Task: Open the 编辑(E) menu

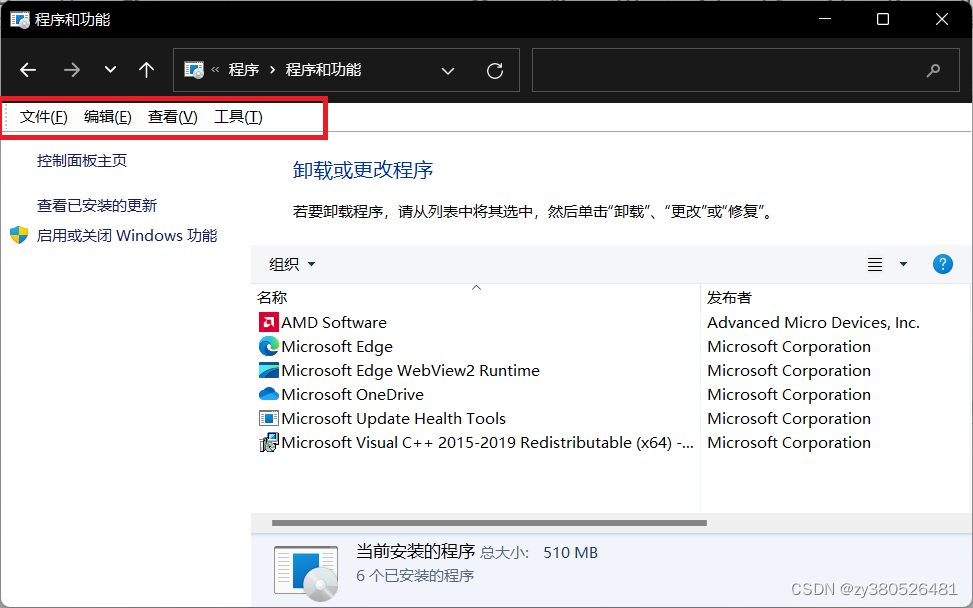Action: tap(108, 117)
